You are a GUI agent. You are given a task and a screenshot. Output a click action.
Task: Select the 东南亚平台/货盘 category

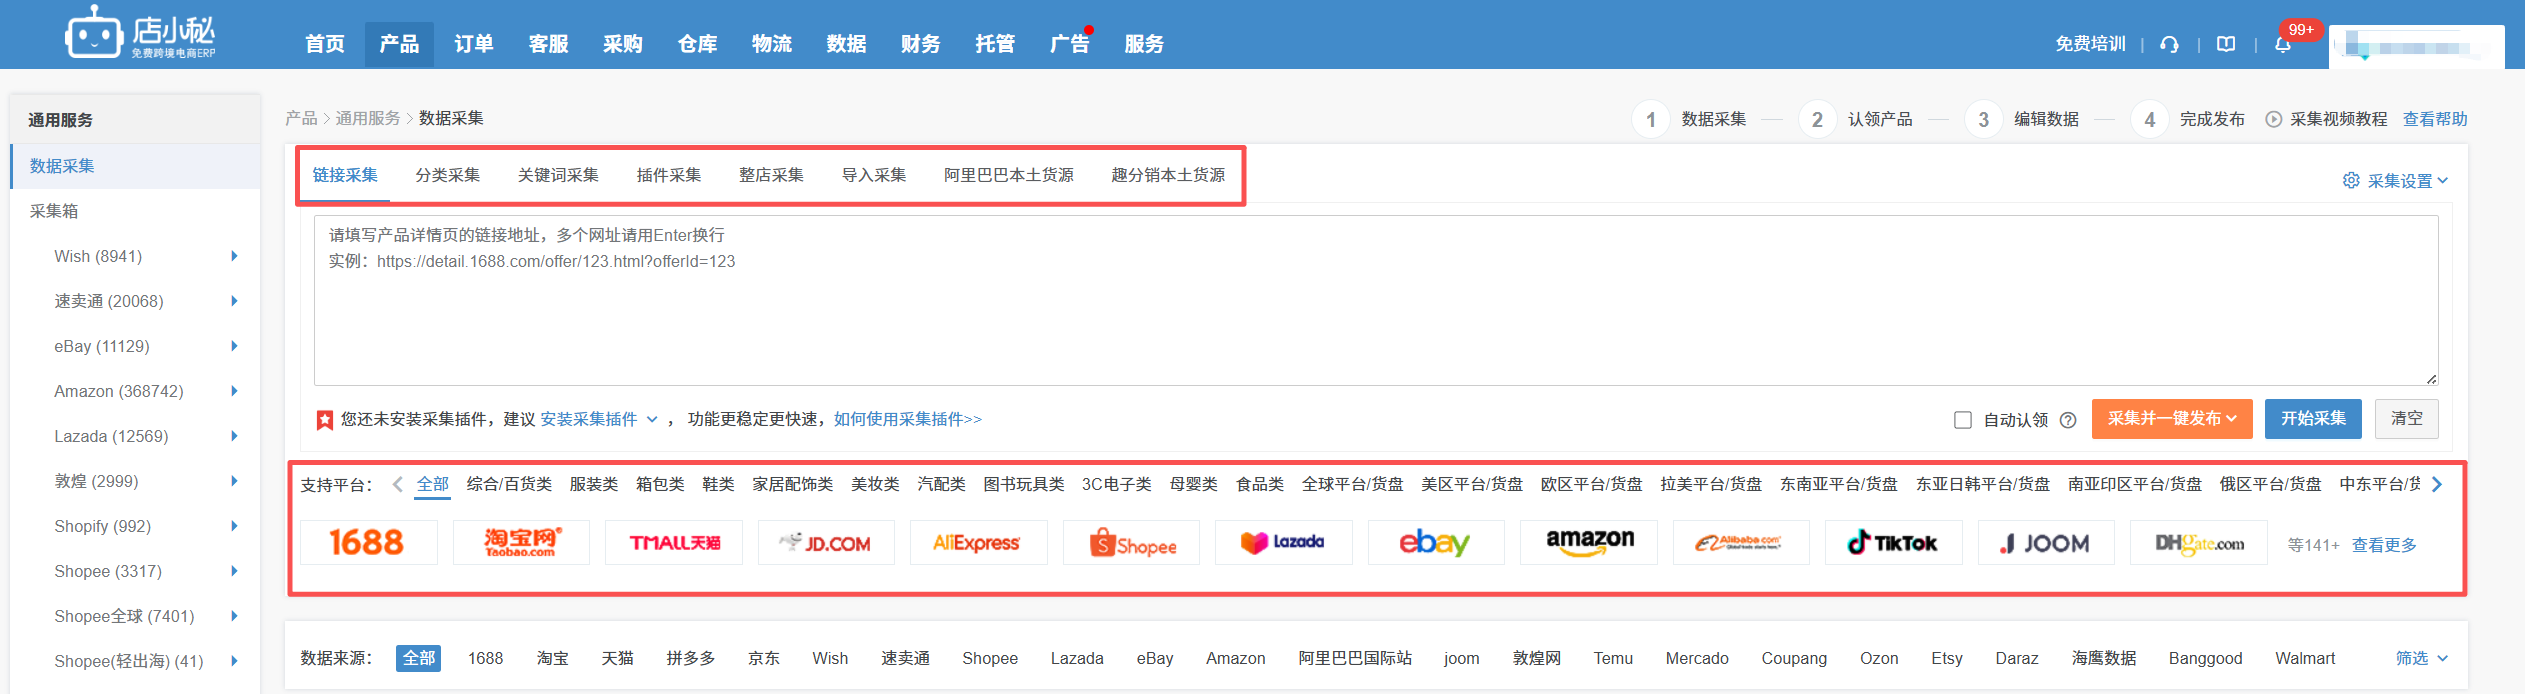[1838, 484]
